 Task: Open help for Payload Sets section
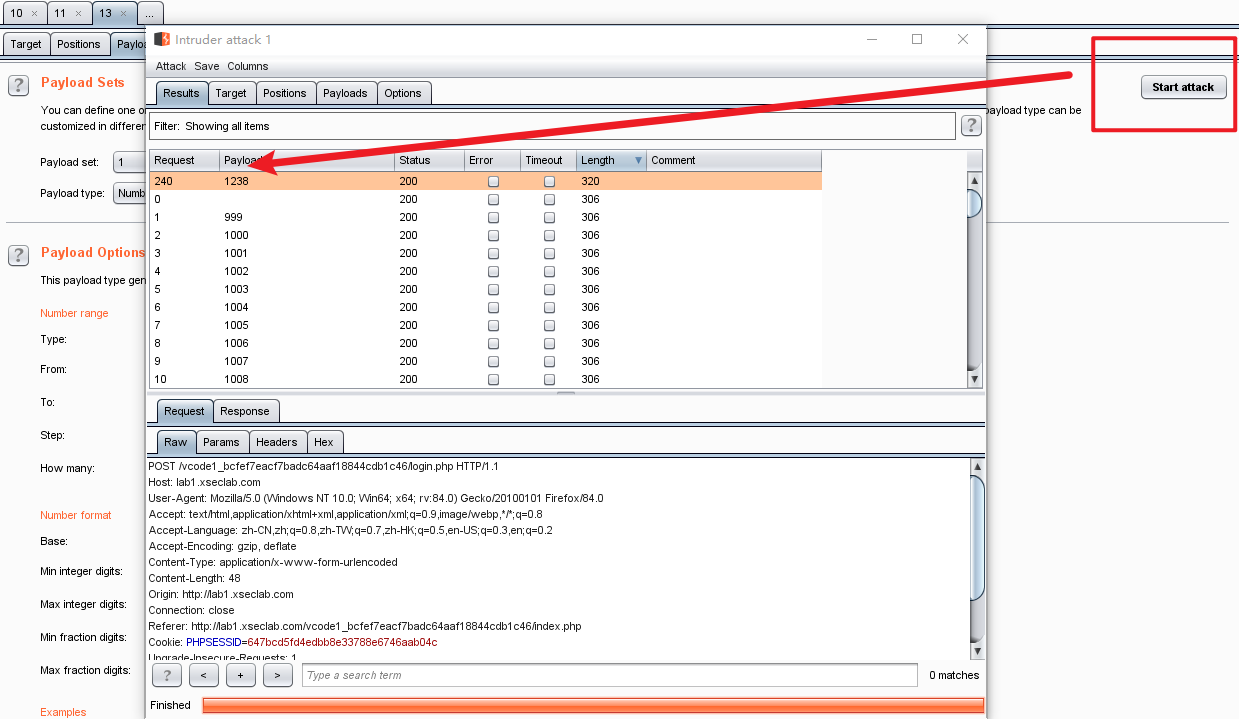click(x=18, y=85)
